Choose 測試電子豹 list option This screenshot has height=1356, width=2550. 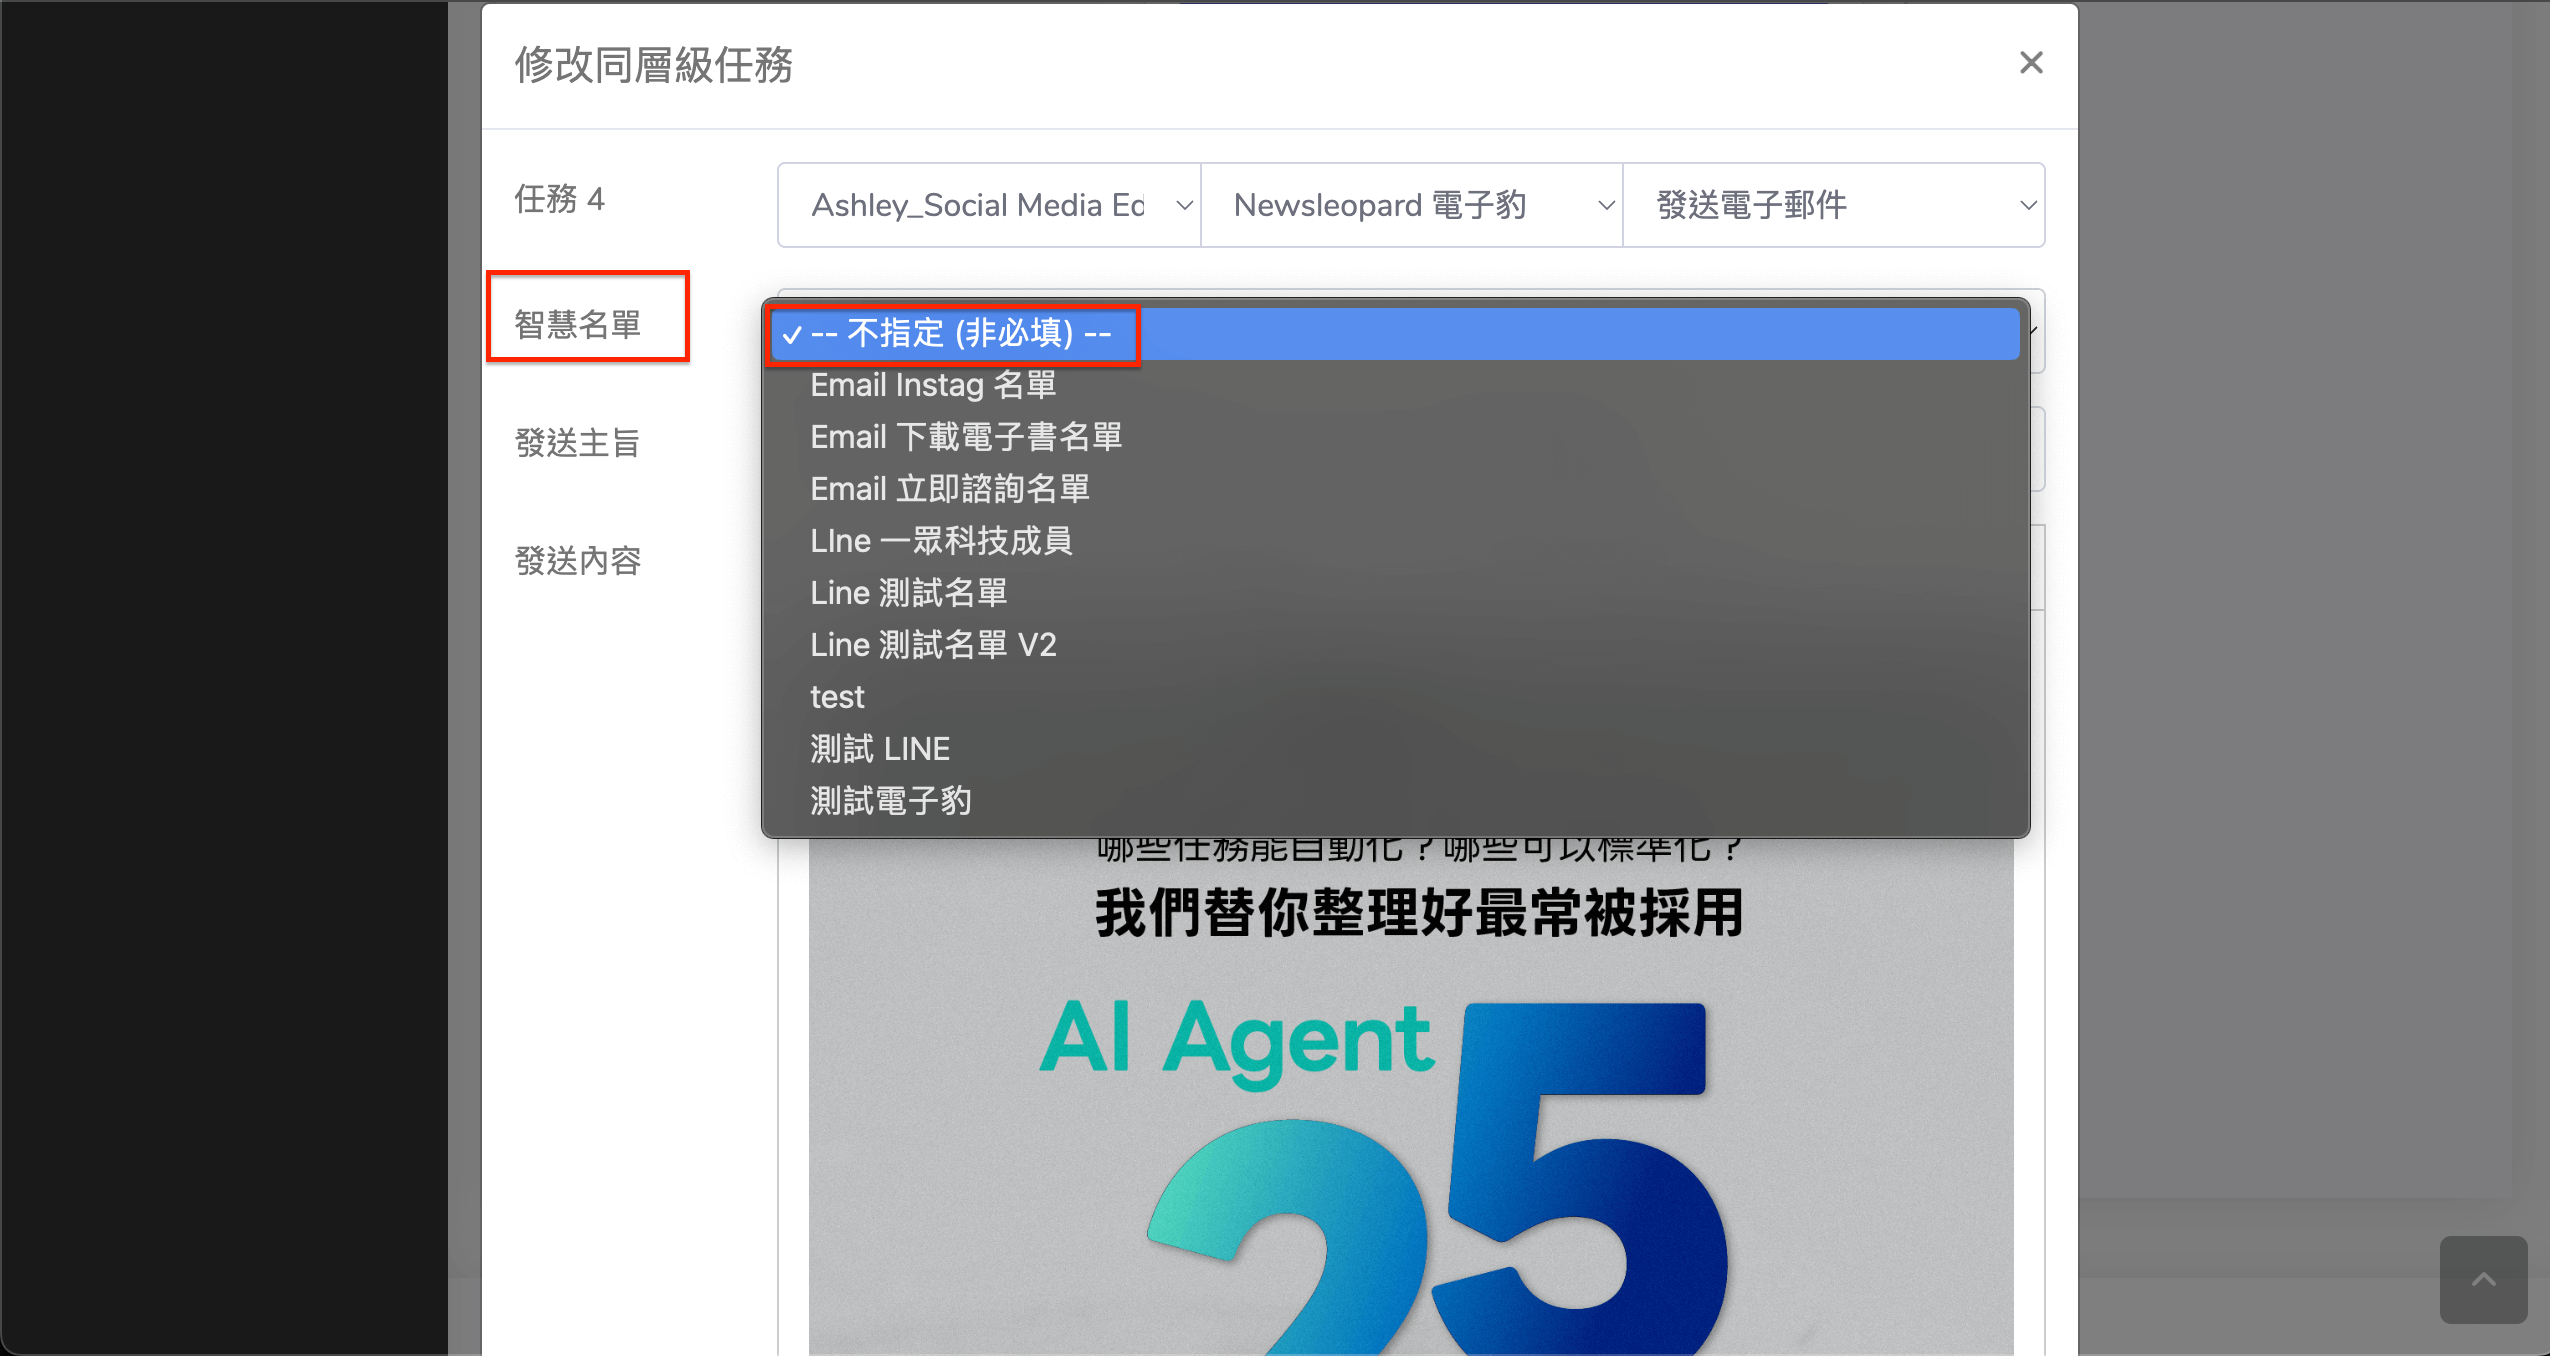890,801
